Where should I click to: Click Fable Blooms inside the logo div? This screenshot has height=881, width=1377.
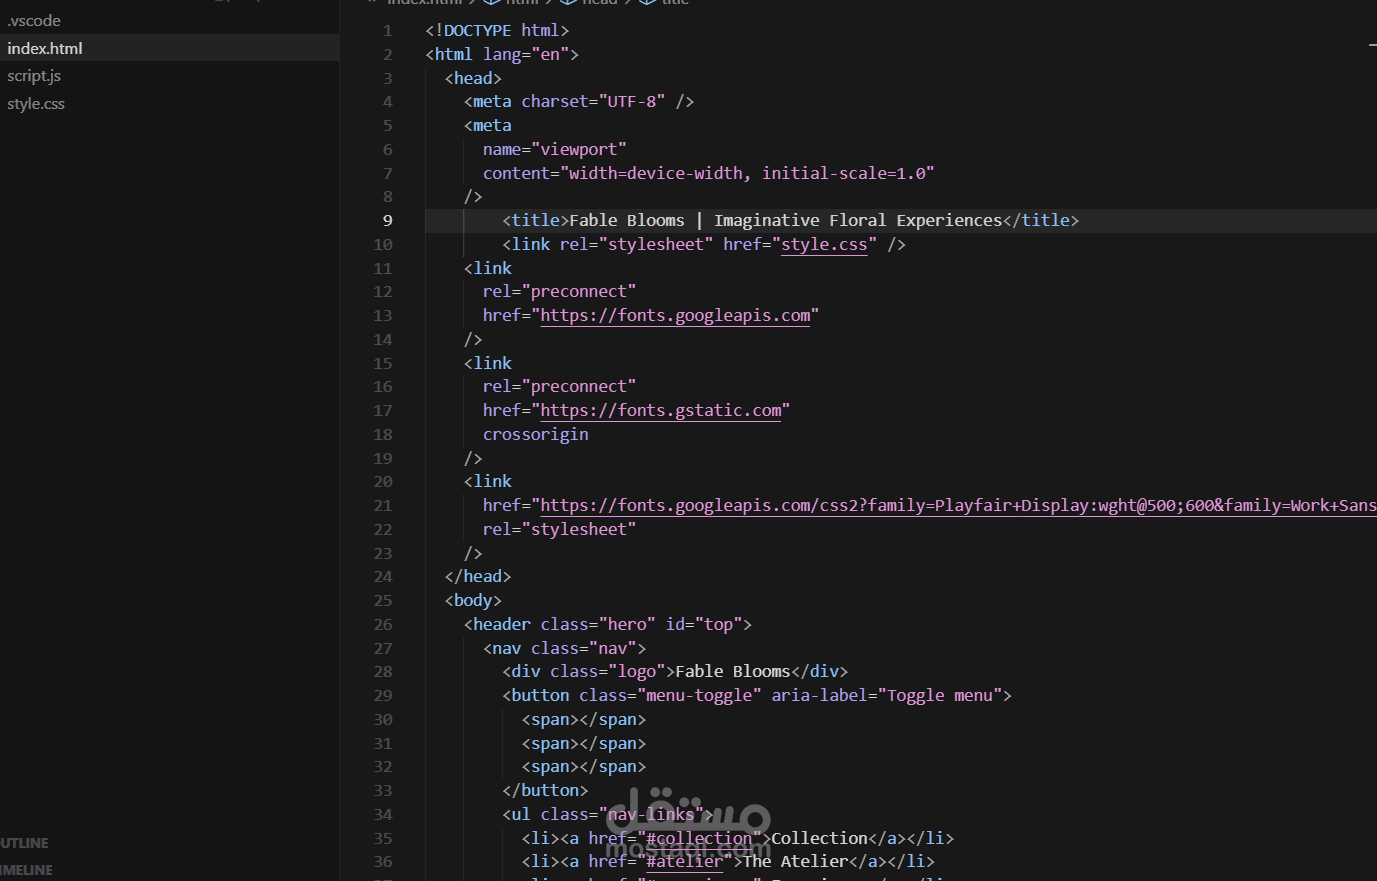(x=733, y=671)
